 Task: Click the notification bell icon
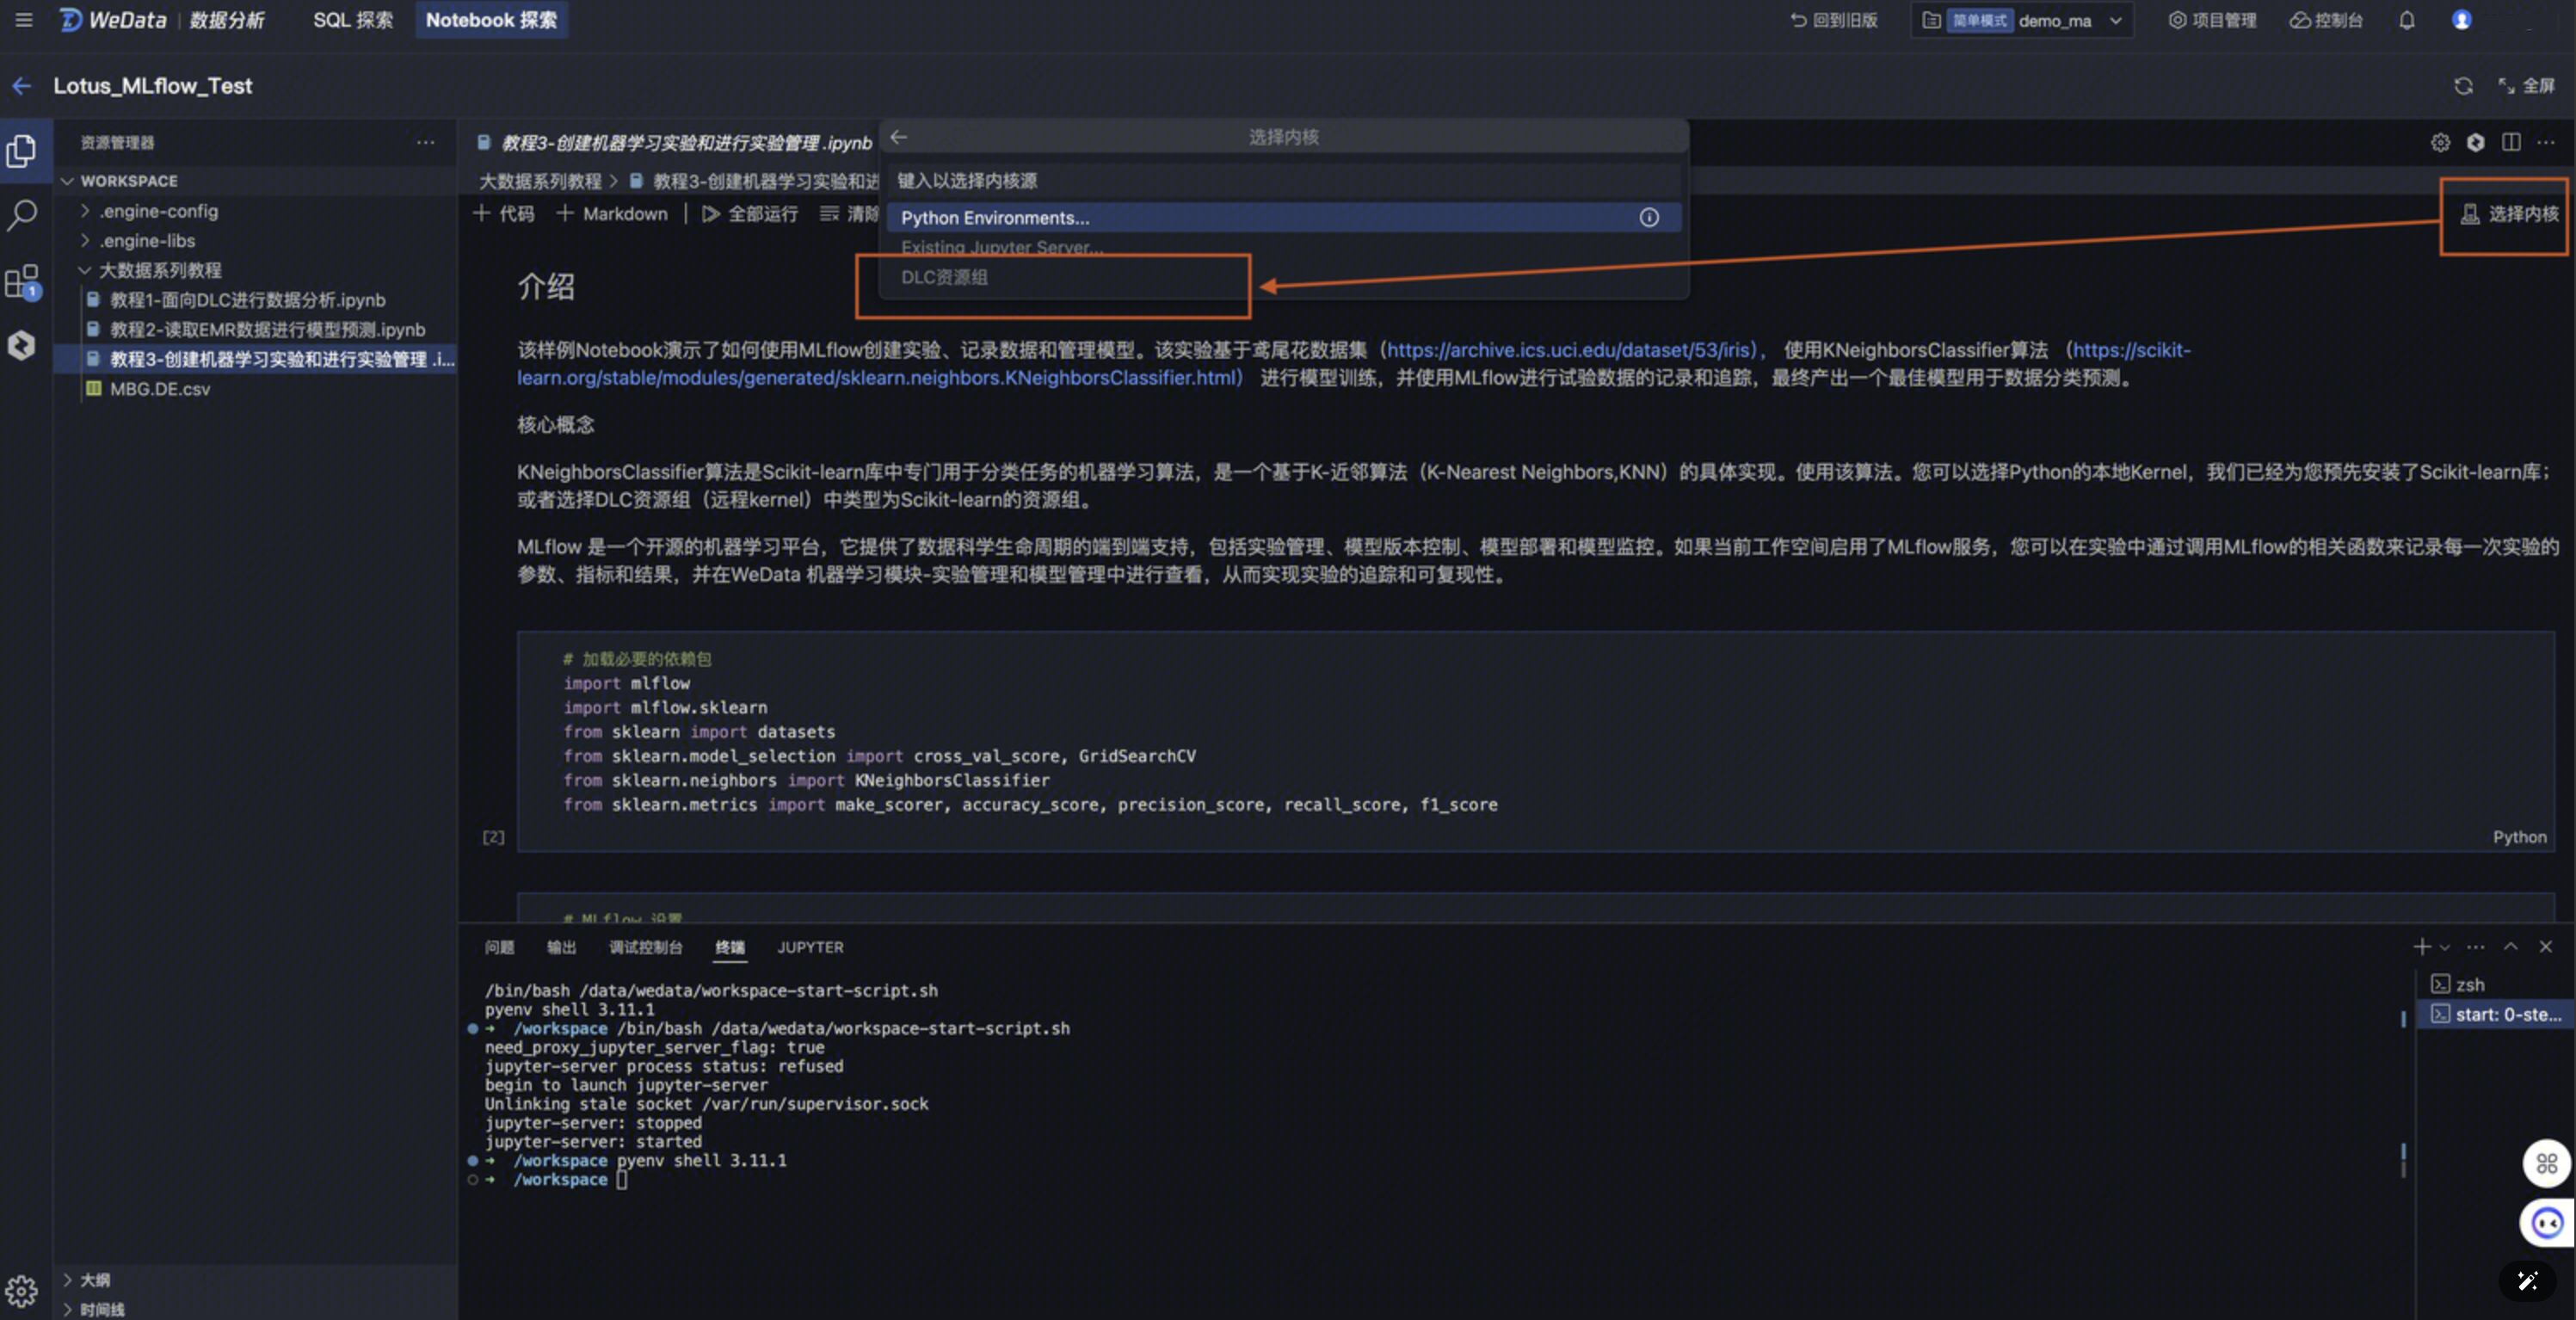click(x=2407, y=20)
